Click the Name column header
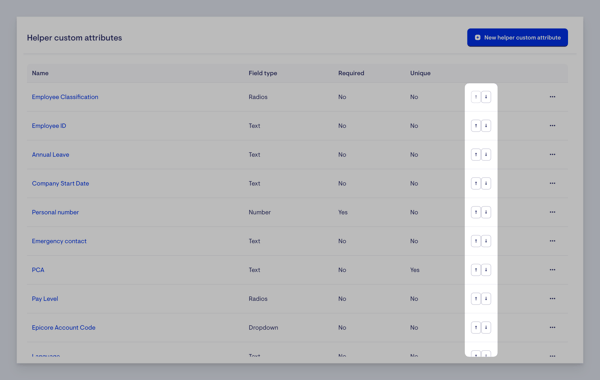The height and width of the screenshot is (380, 600). pos(40,73)
